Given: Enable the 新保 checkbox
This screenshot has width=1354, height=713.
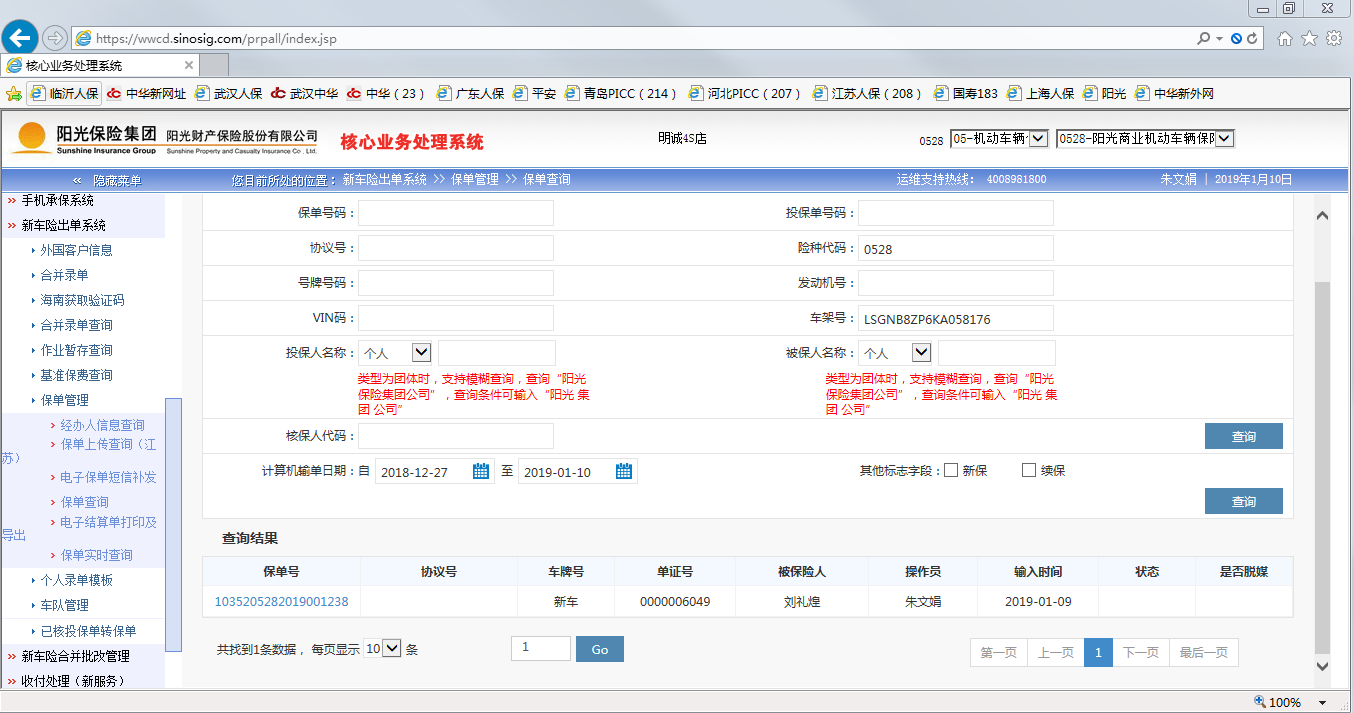Looking at the screenshot, I should [x=951, y=470].
